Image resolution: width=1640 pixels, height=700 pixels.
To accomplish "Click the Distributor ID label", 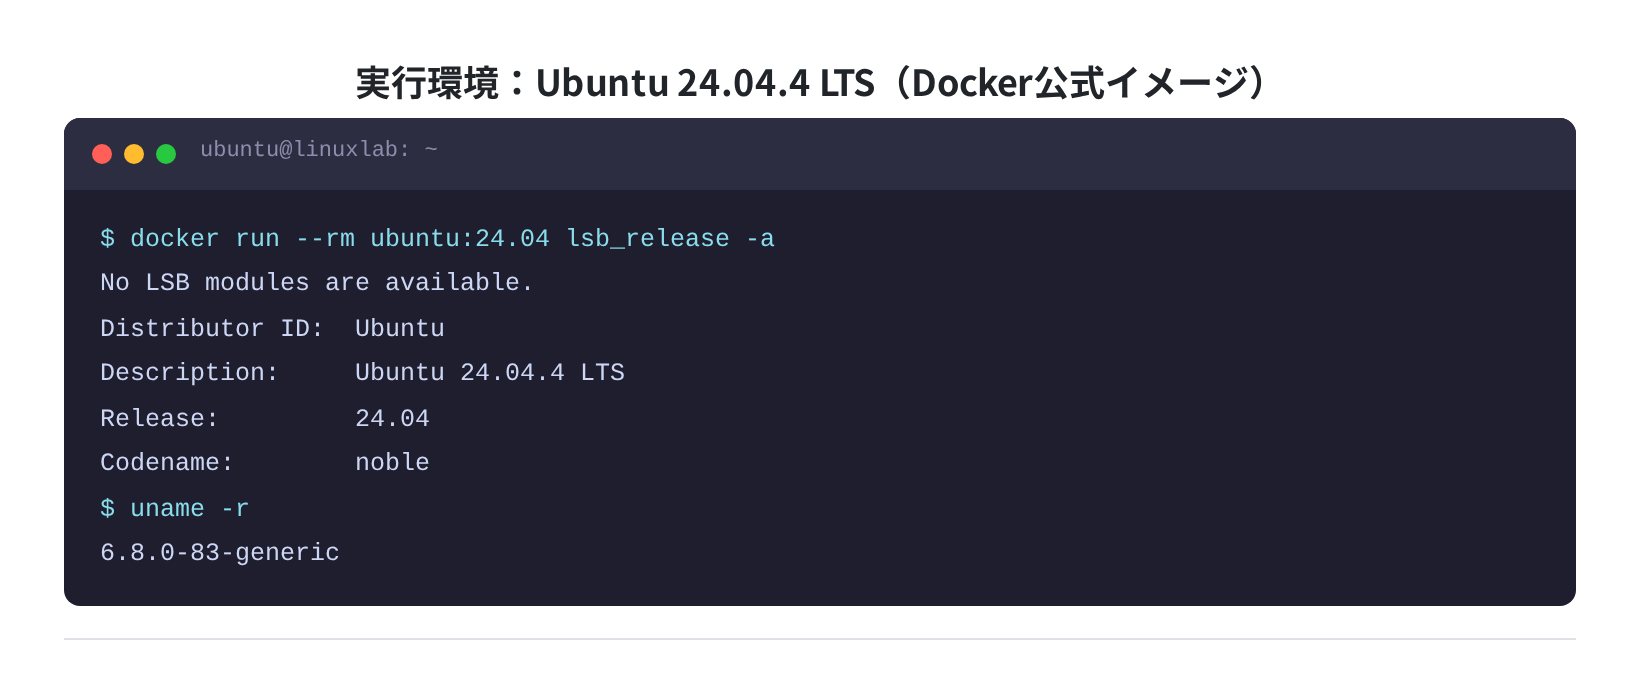I will (x=211, y=328).
